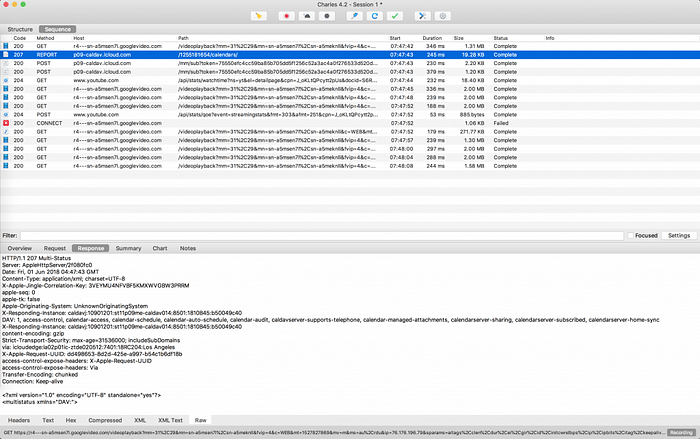Click the green checkmark validate icon
The image size is (700, 439).
396,16
